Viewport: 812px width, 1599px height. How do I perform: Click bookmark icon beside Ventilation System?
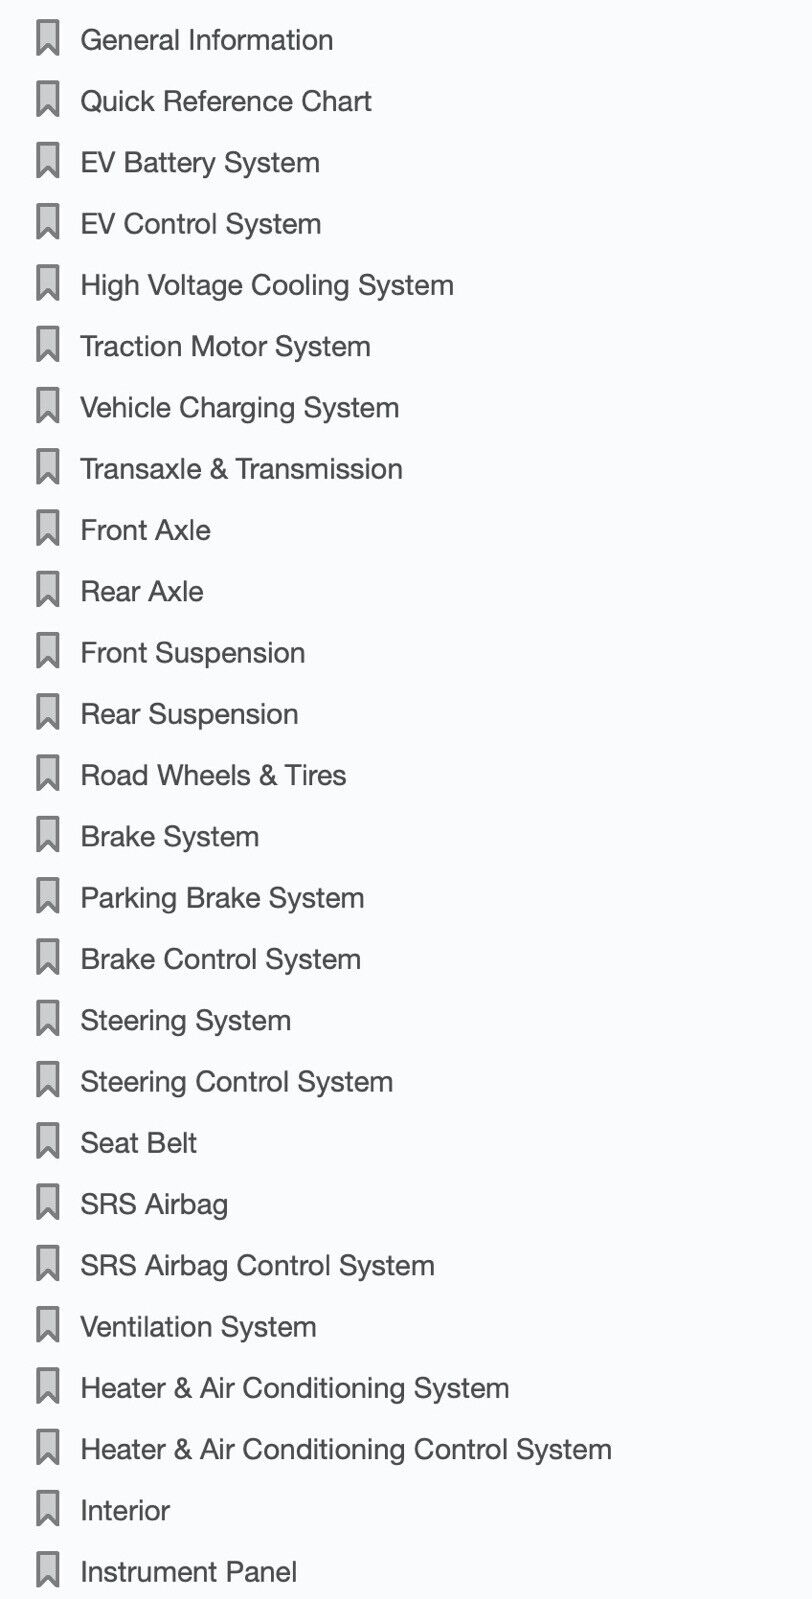(x=47, y=1326)
